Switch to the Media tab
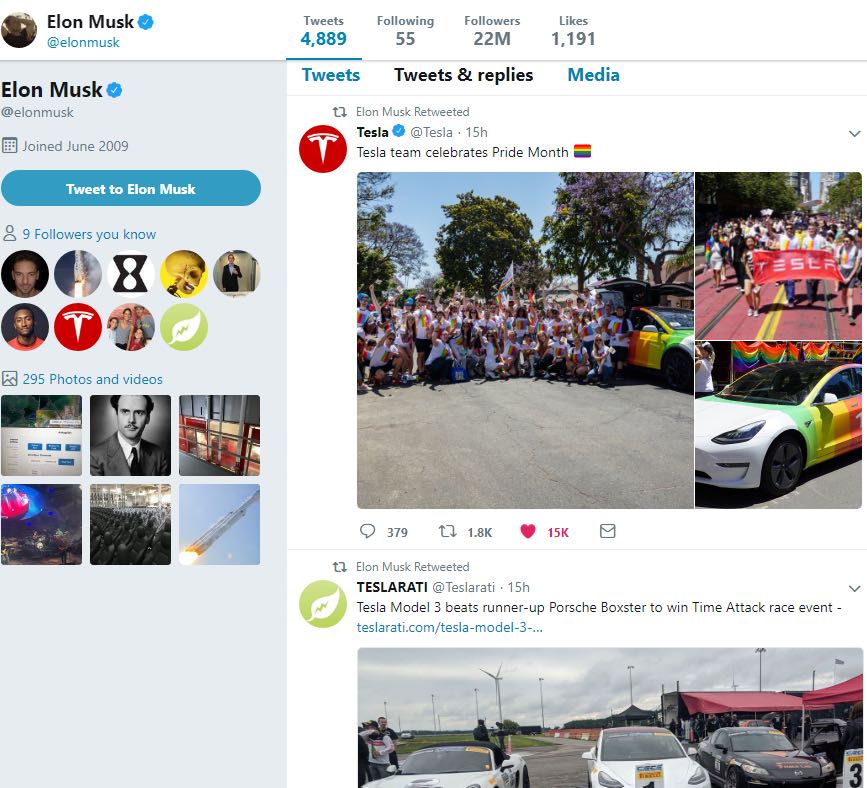 593,75
